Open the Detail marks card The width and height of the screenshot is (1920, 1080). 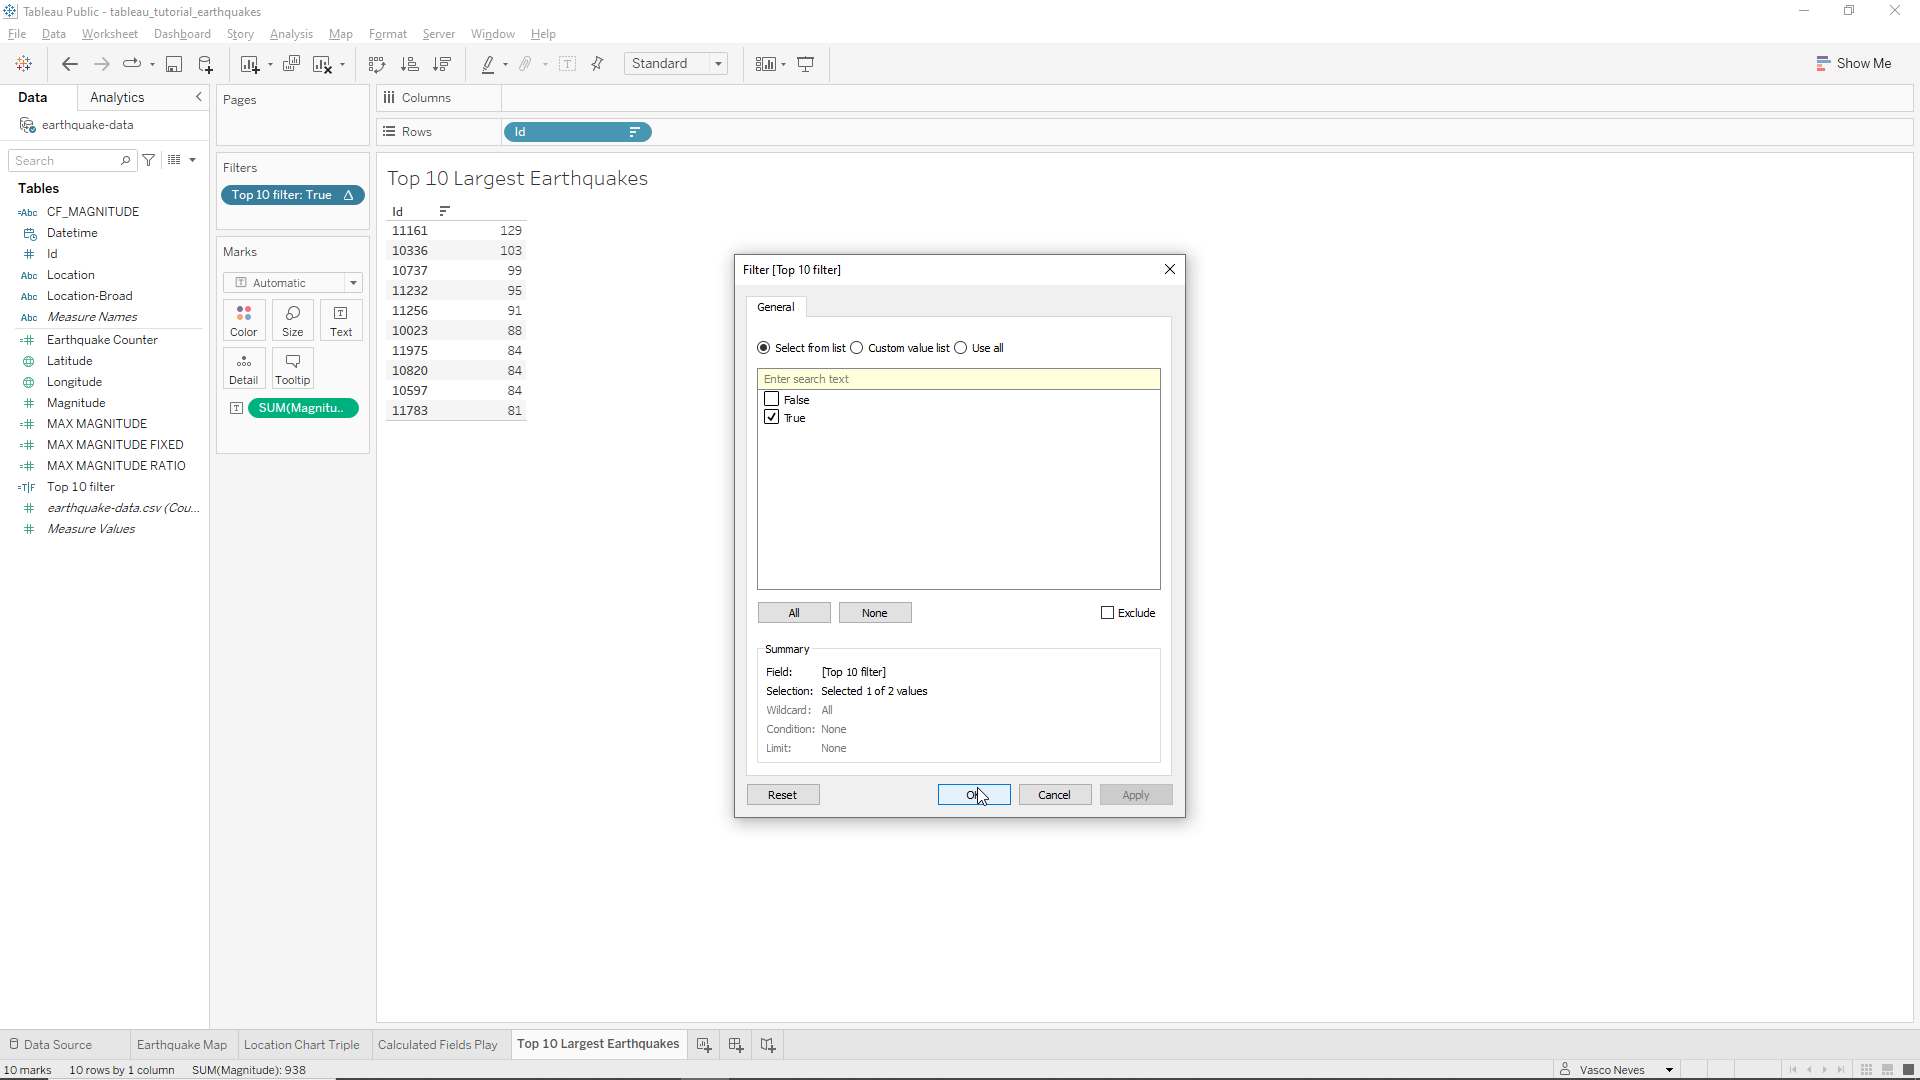[244, 368]
